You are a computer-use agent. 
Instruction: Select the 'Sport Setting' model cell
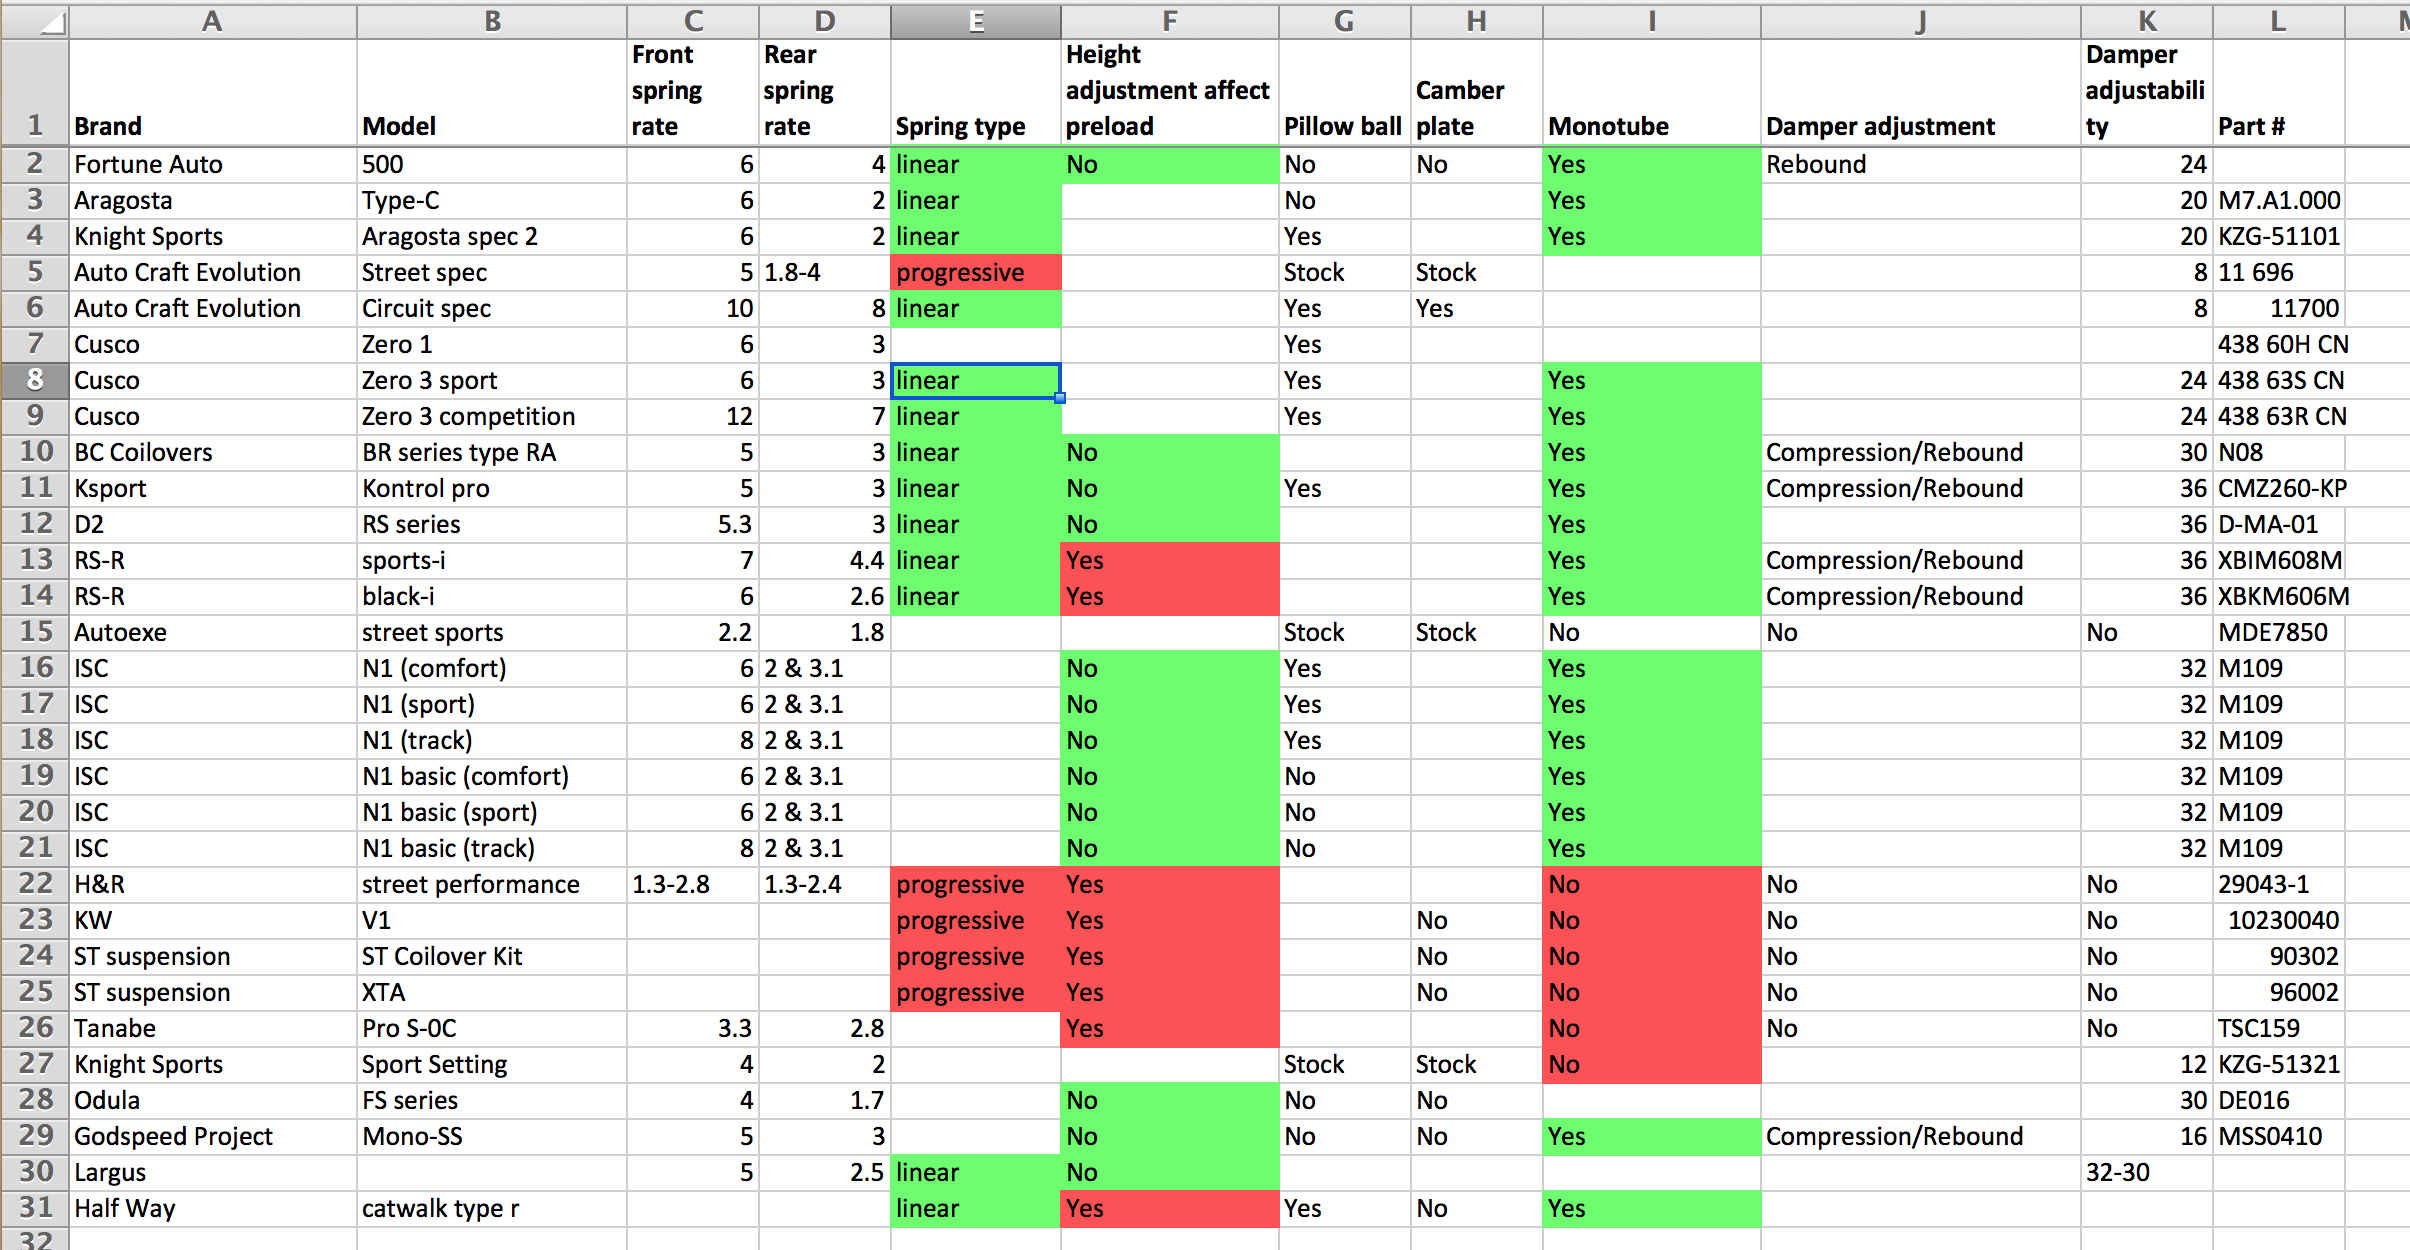[x=492, y=1064]
